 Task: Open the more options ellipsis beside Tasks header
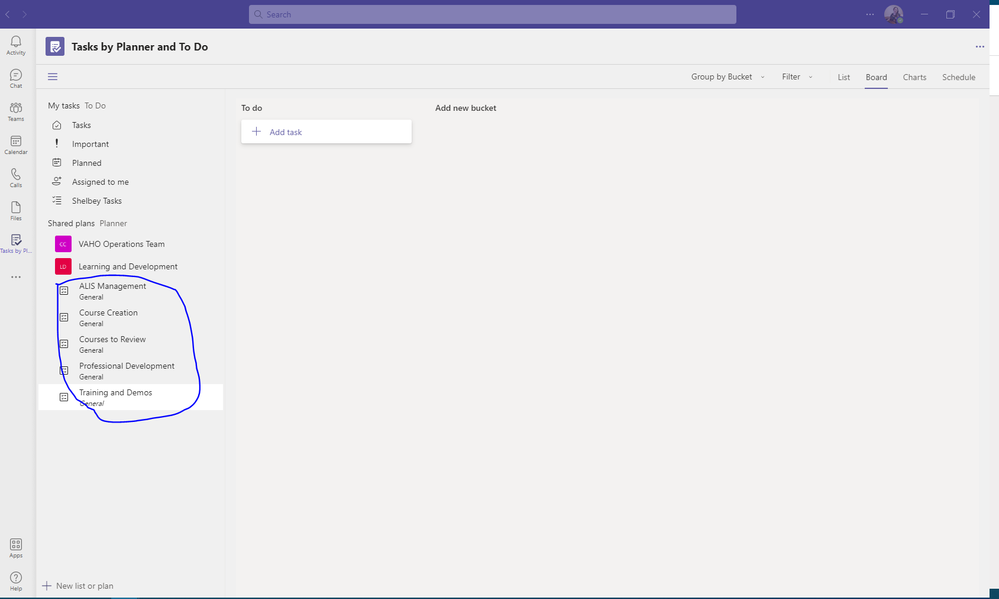tap(980, 47)
